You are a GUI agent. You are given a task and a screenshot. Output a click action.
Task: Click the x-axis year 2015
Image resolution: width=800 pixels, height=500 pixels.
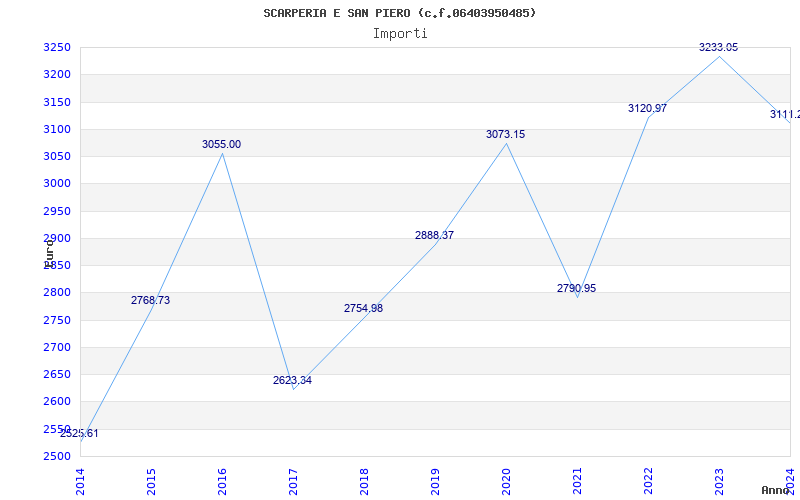(151, 482)
